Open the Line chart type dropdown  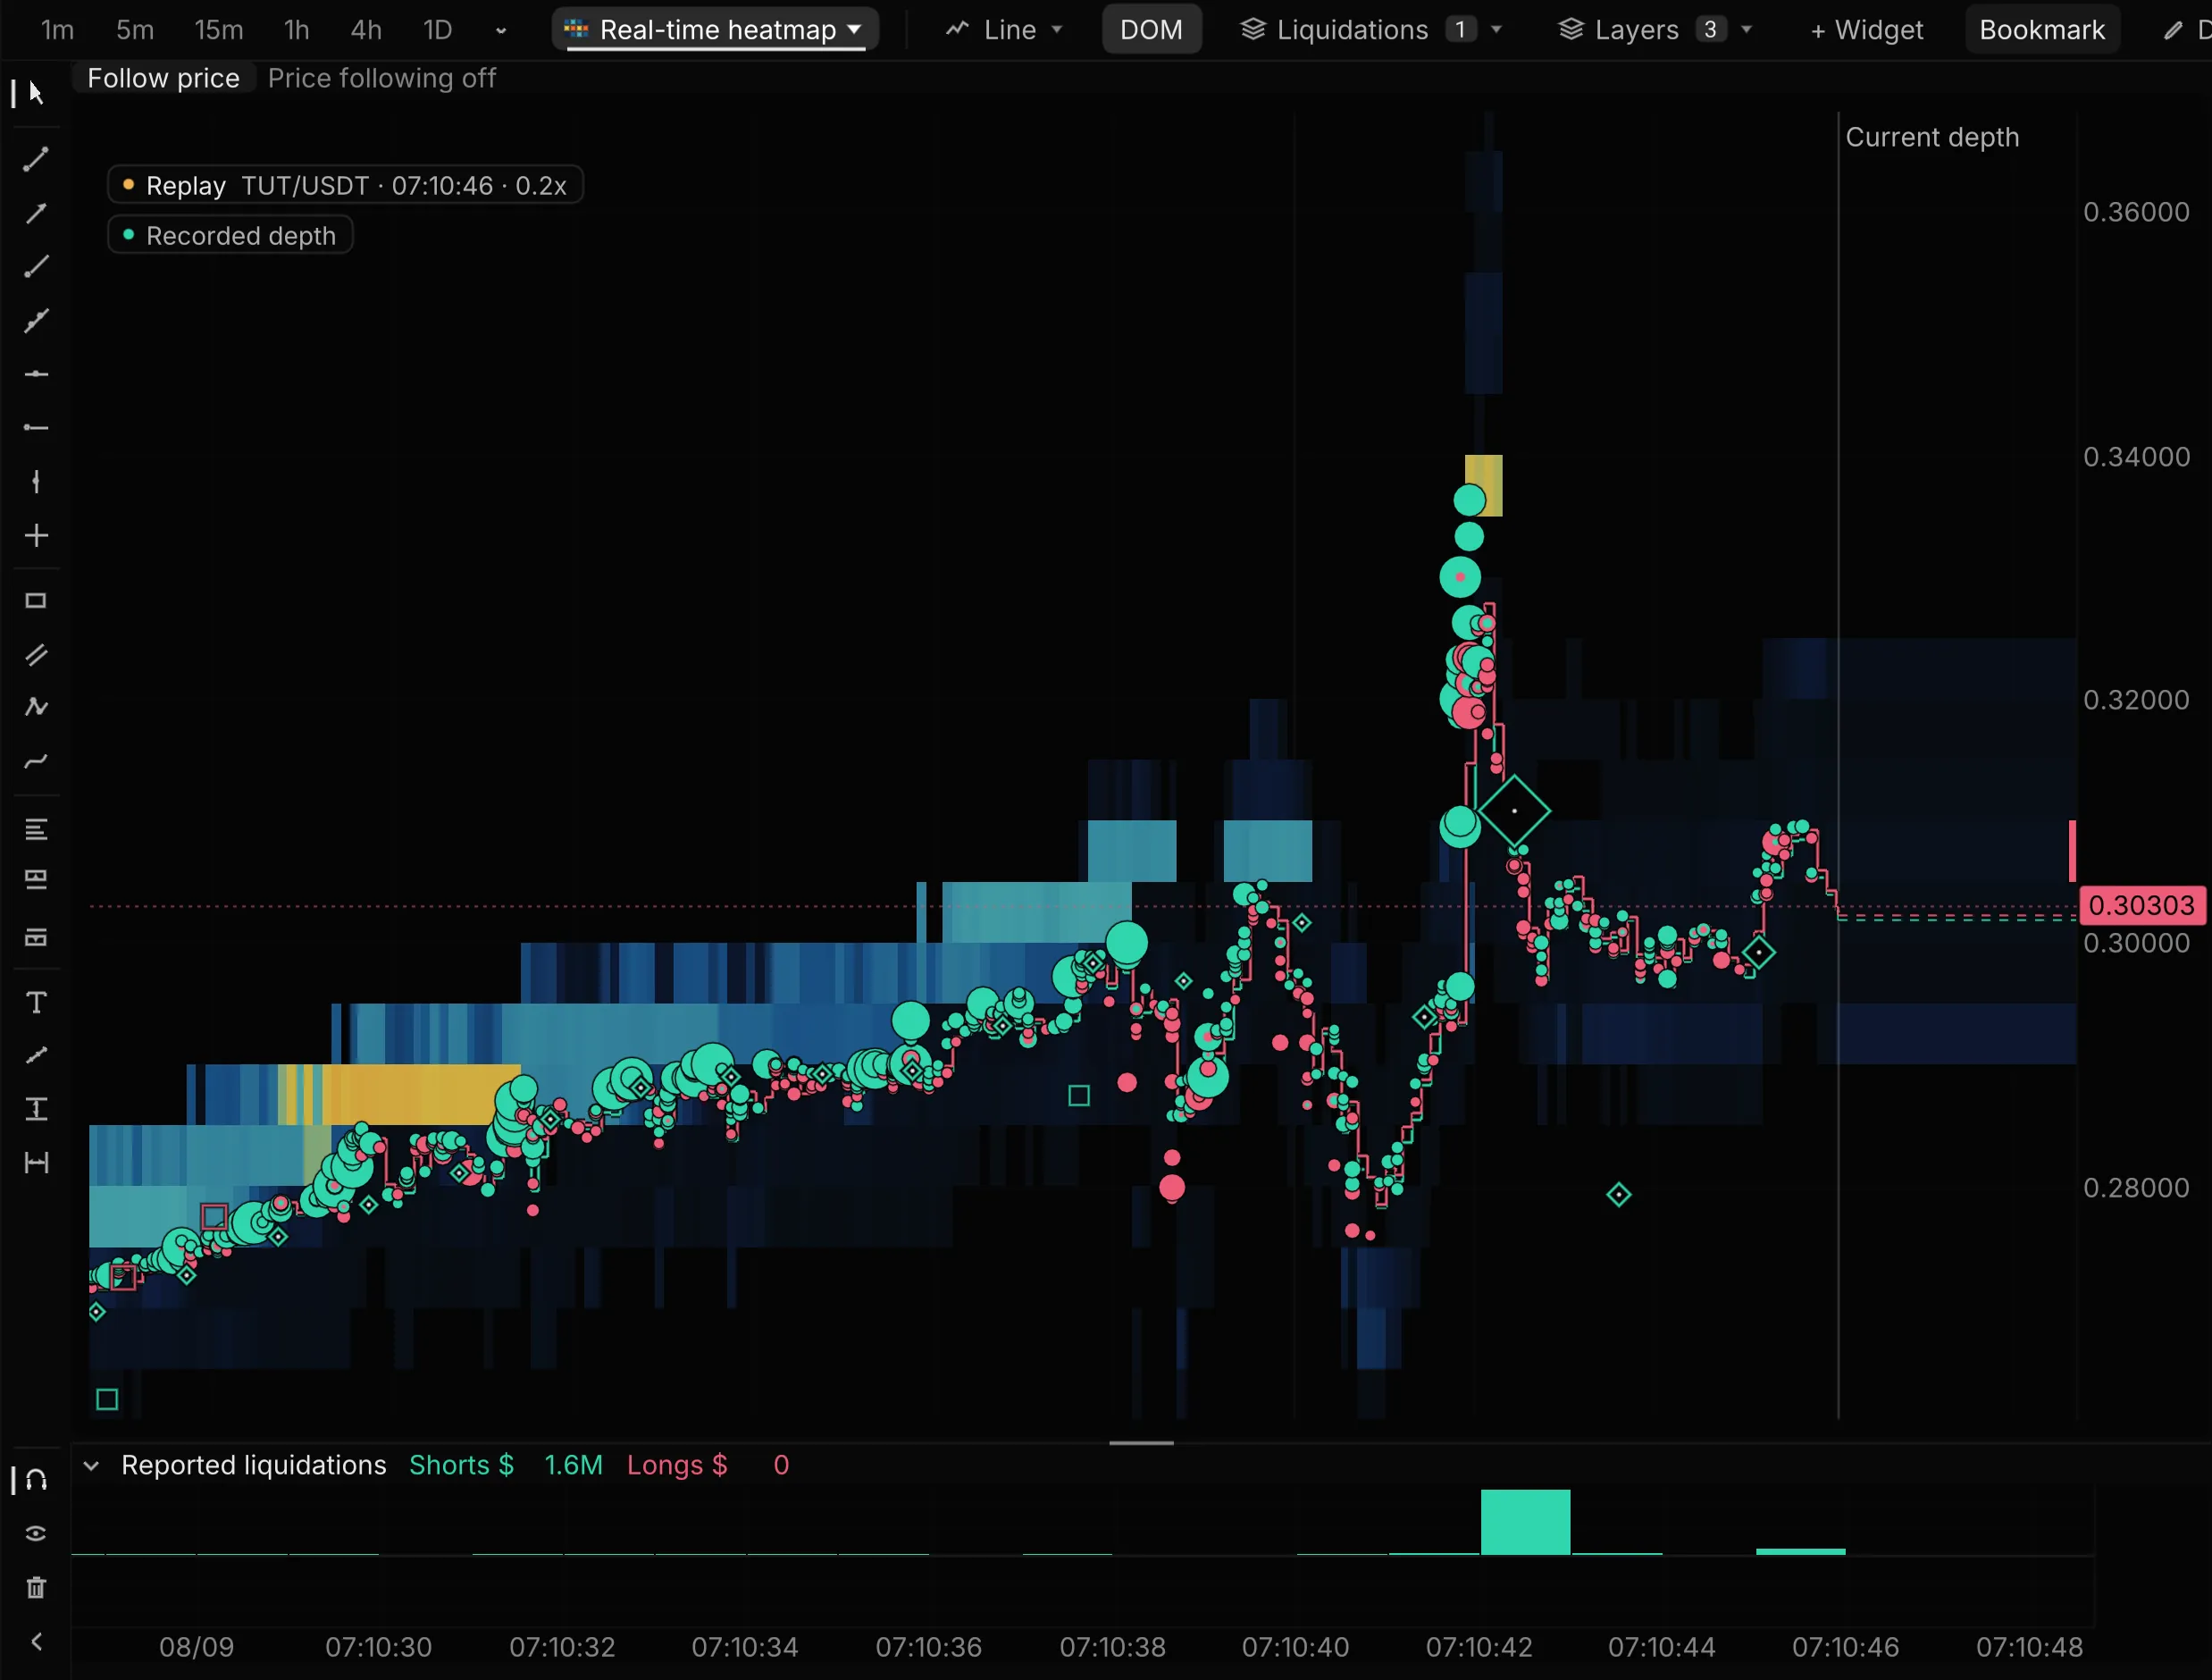pos(1005,30)
